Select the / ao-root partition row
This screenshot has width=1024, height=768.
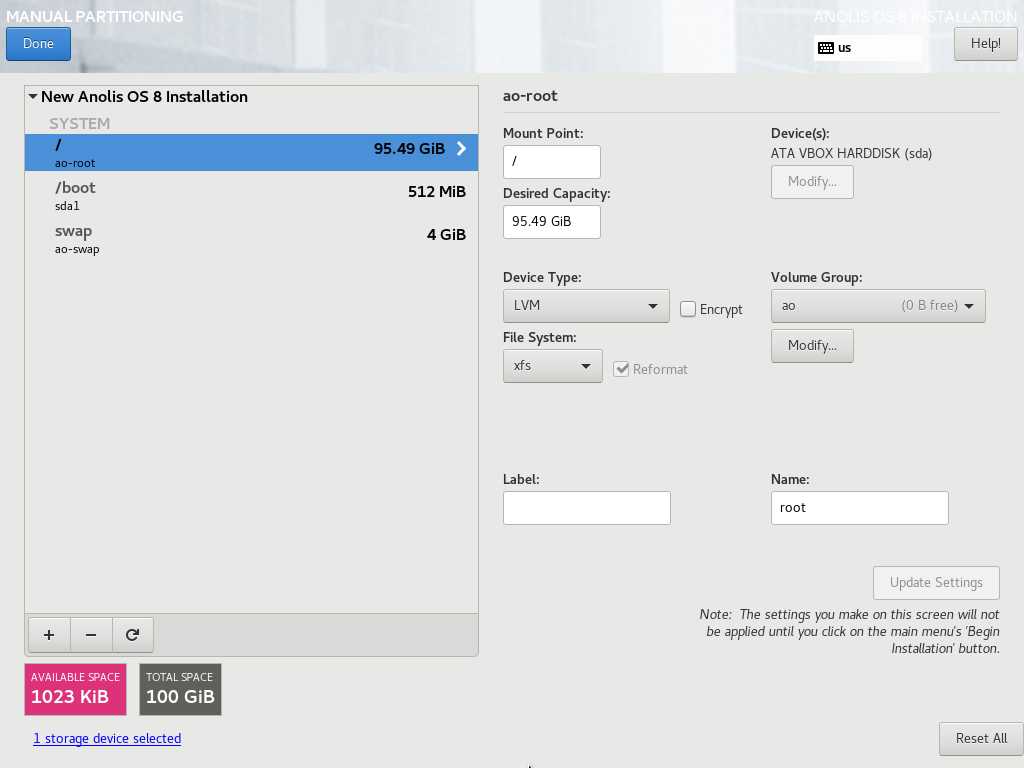[x=251, y=152]
